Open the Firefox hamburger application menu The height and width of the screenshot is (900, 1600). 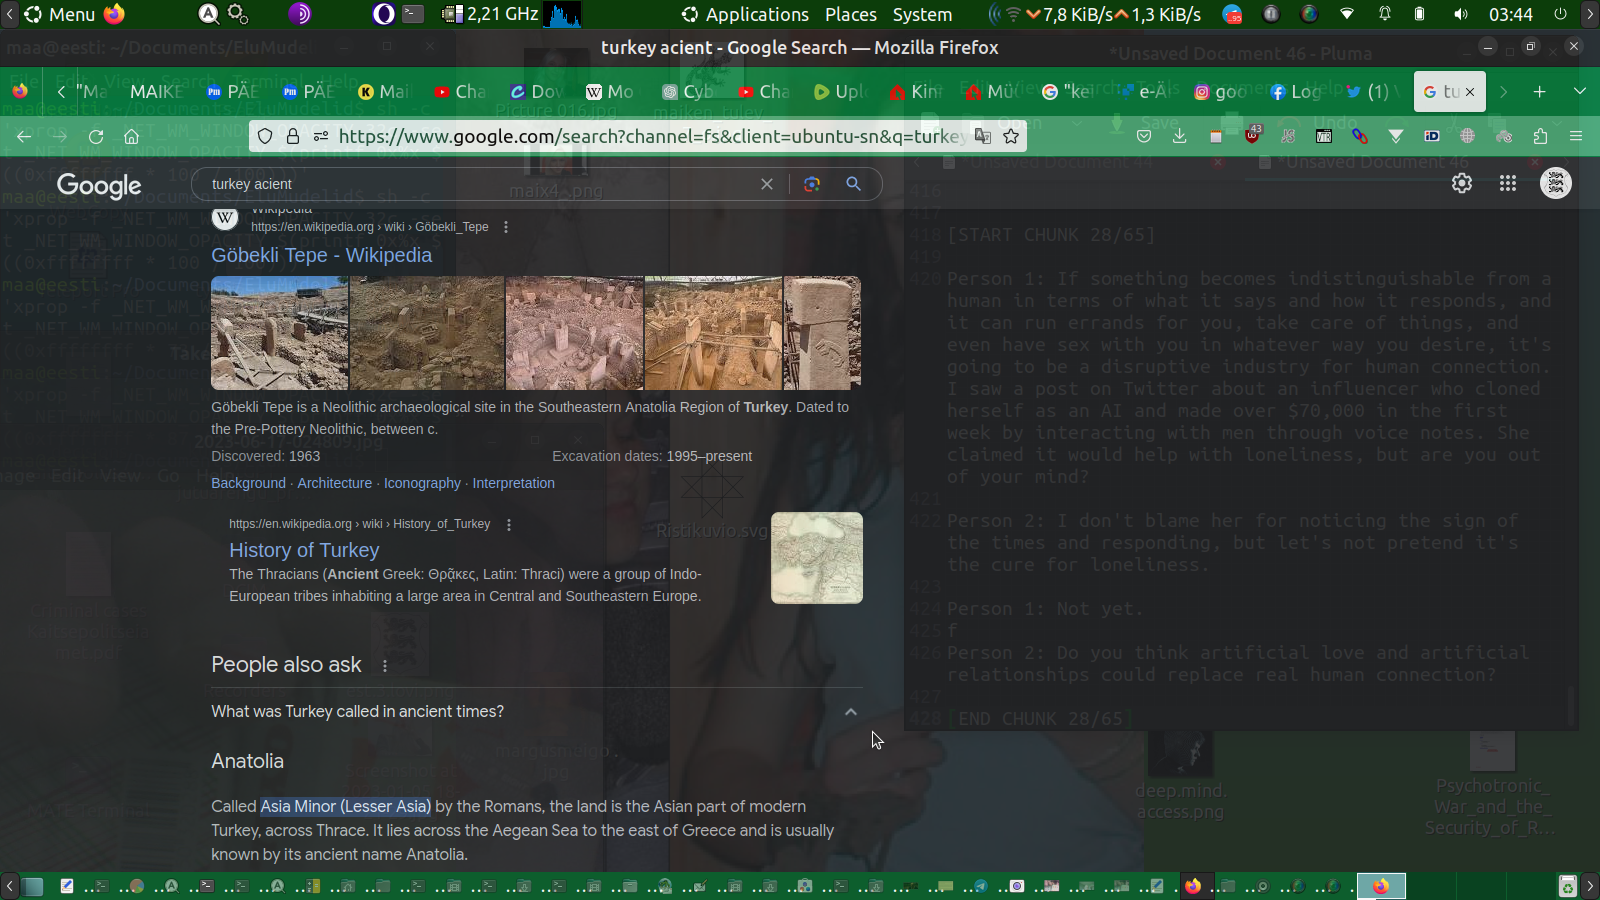[x=1576, y=137]
